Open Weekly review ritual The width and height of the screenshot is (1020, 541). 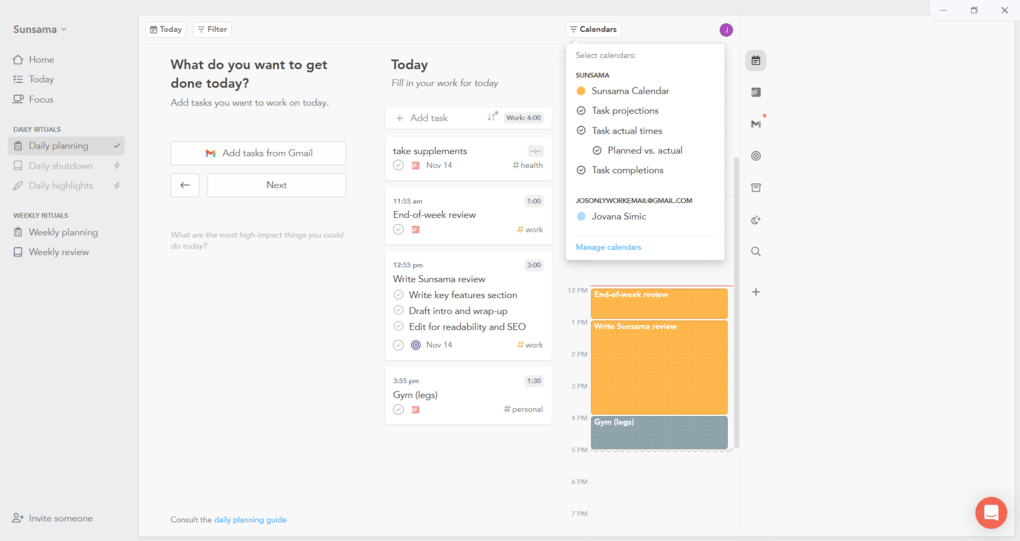59,252
